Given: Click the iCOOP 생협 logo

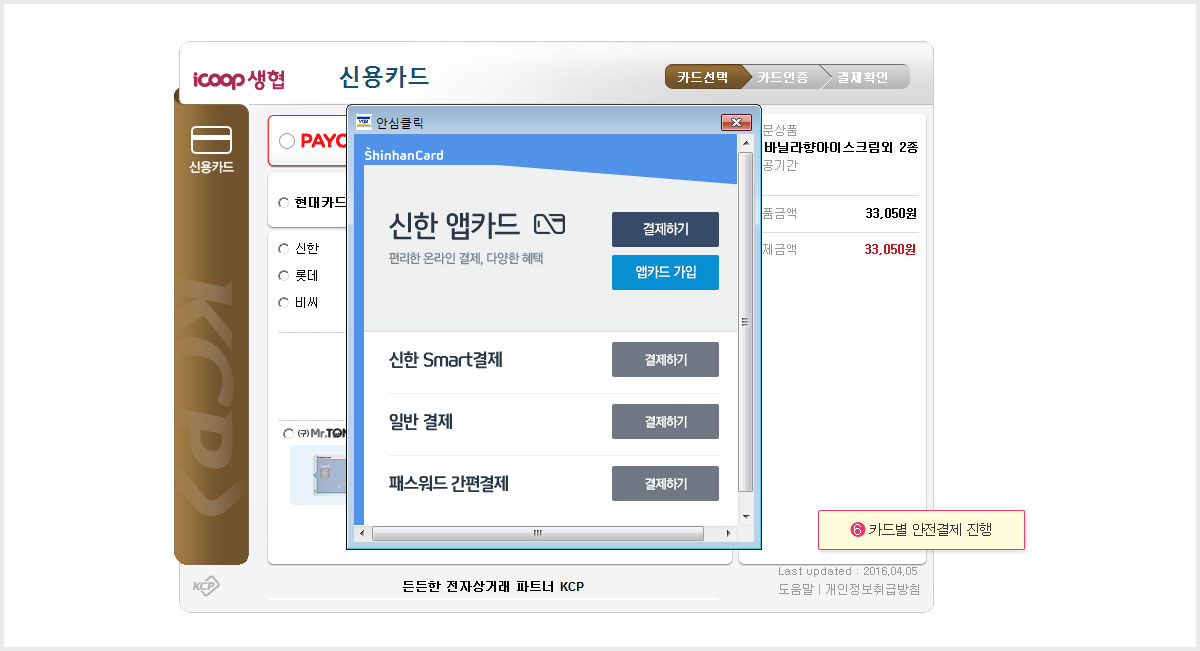Looking at the screenshot, I should click(238, 79).
